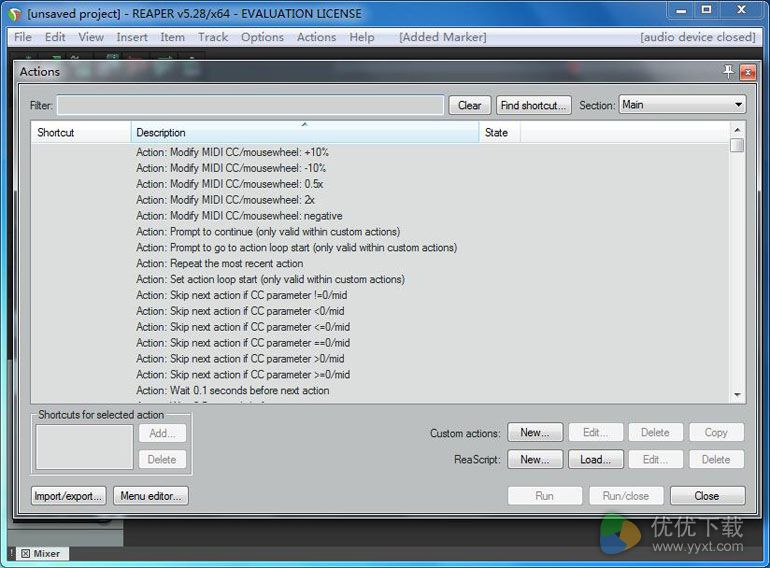Select 'Wait 0.1 seconds before next action'
The width and height of the screenshot is (770, 568).
(233, 390)
